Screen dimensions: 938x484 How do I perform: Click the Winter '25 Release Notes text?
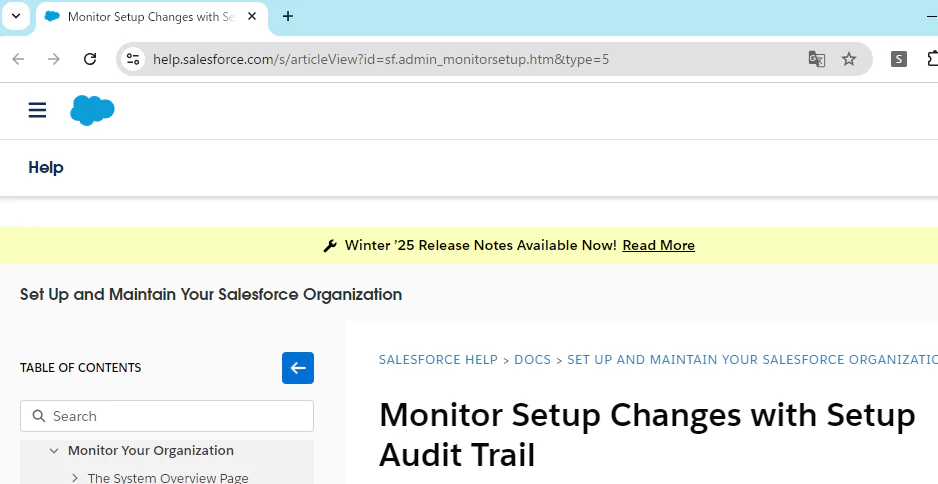[x=481, y=245]
